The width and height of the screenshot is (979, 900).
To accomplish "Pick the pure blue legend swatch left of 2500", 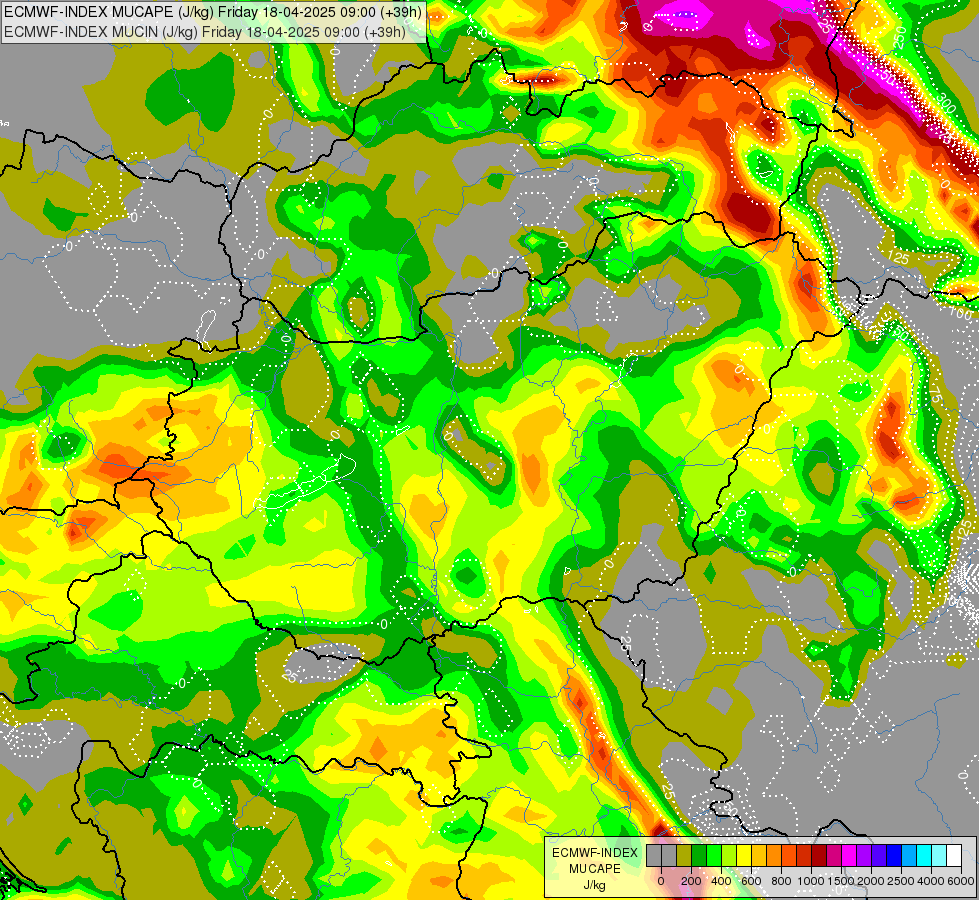I will click(x=894, y=856).
